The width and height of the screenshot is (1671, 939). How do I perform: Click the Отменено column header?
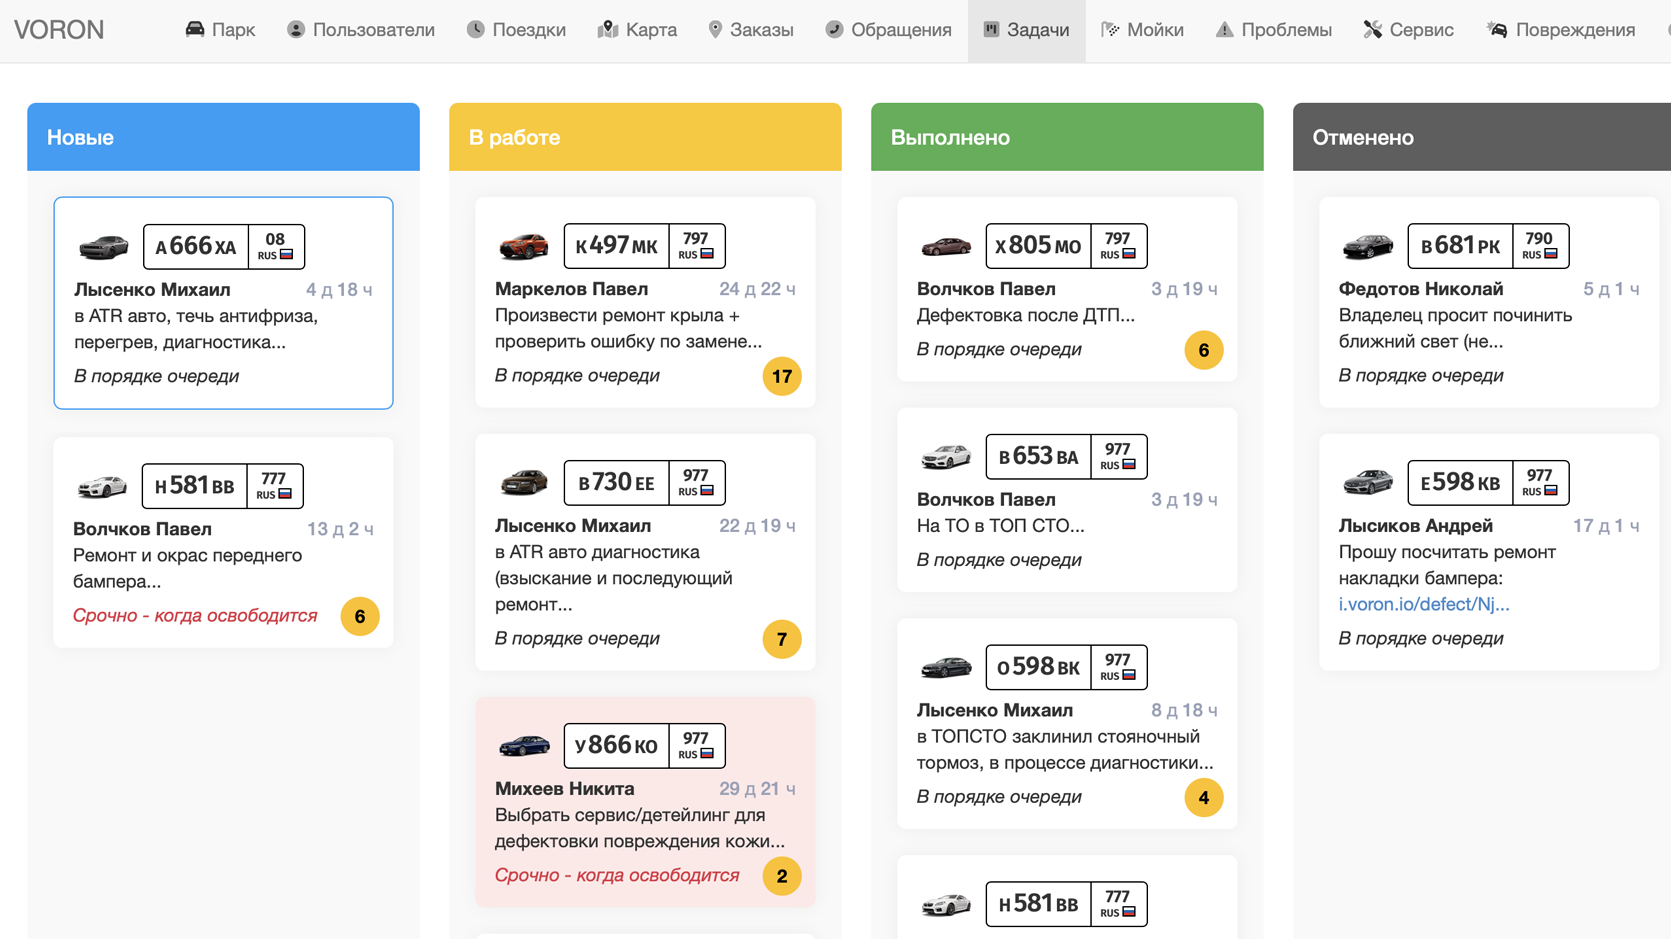(1482, 137)
